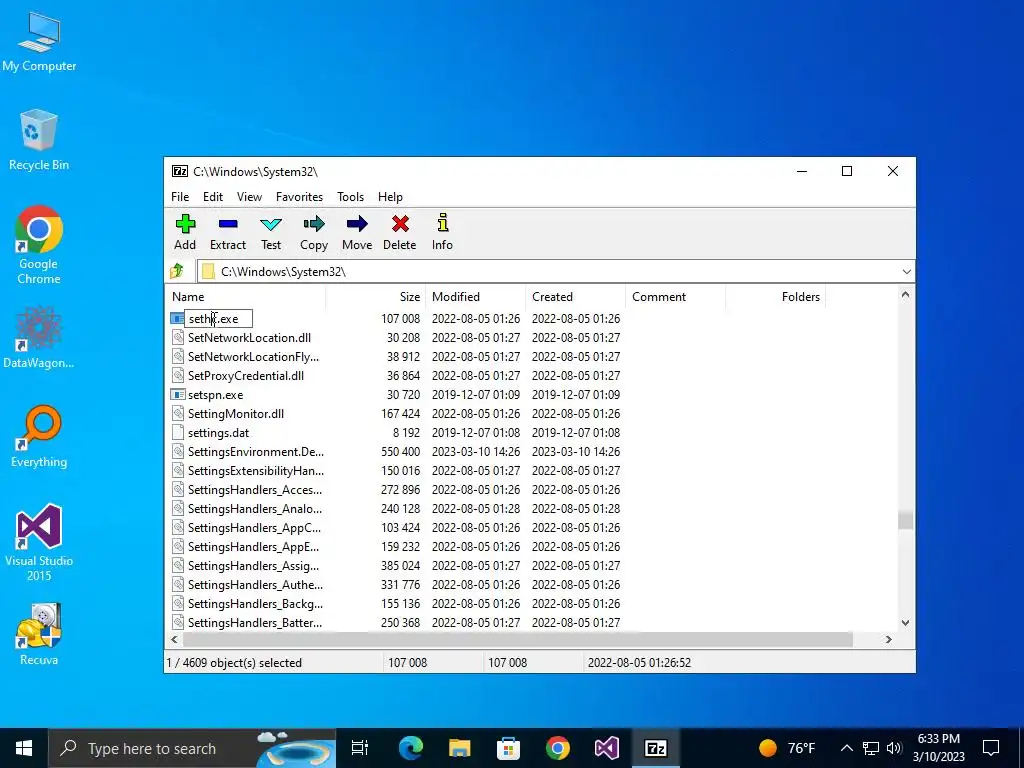Click the vertical scrollbar up arrow
The width and height of the screenshot is (1024, 768).
coord(905,295)
